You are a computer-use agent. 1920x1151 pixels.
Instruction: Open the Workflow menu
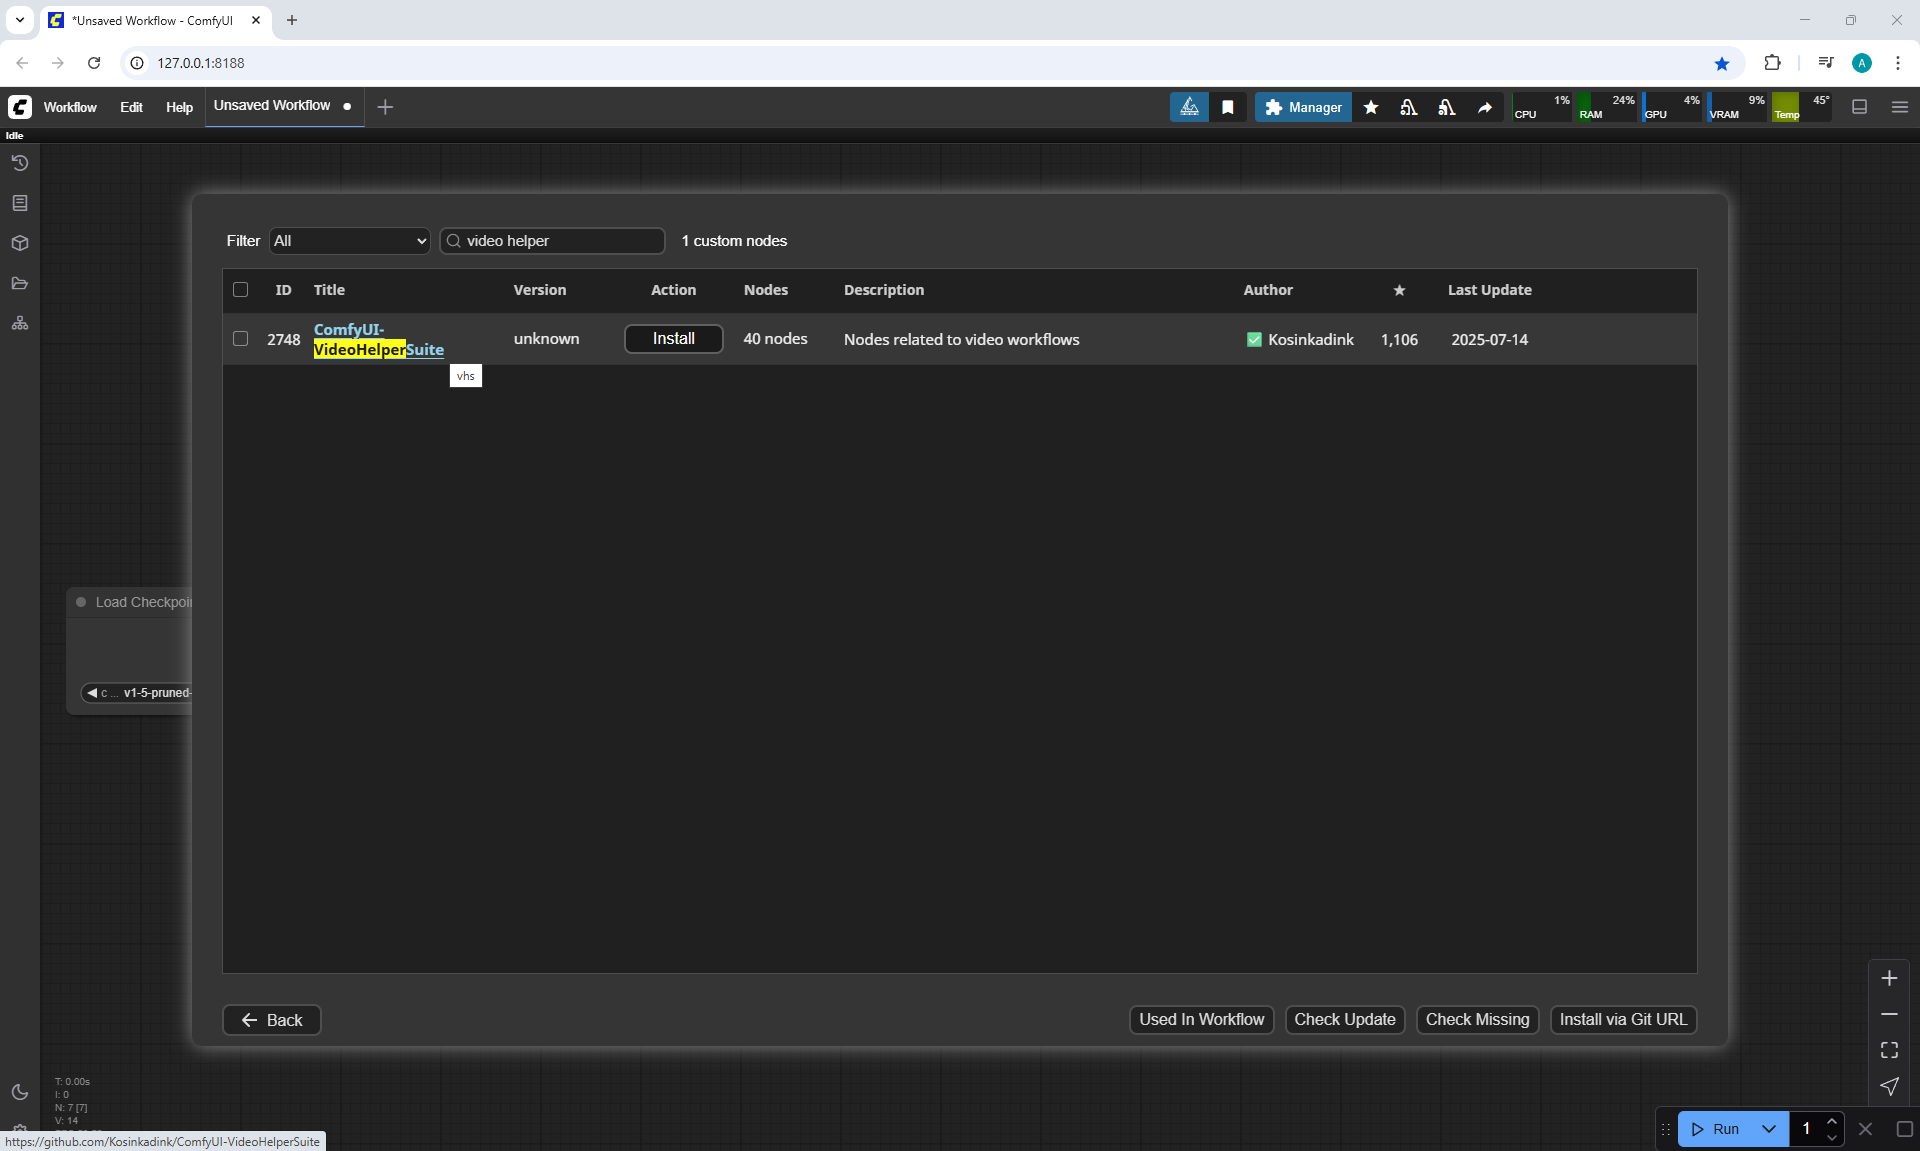click(x=70, y=107)
